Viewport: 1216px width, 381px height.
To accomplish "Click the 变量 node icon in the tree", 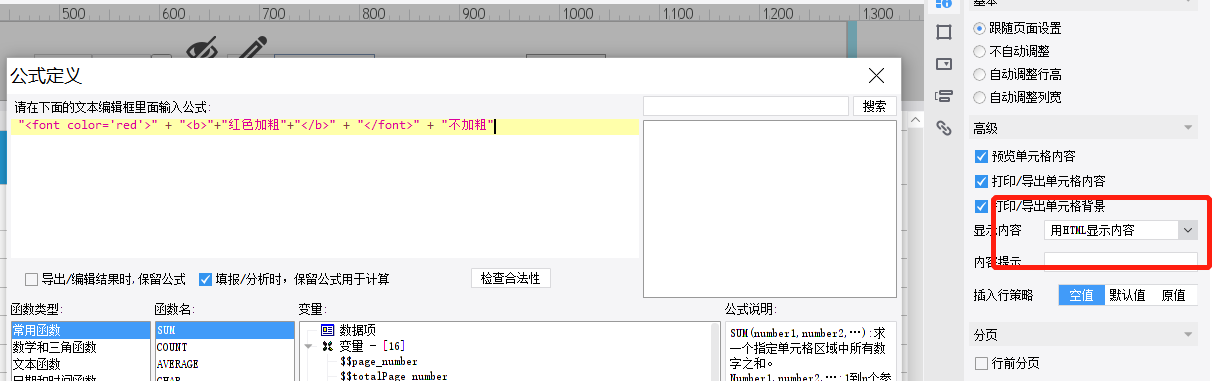I will coord(327,346).
